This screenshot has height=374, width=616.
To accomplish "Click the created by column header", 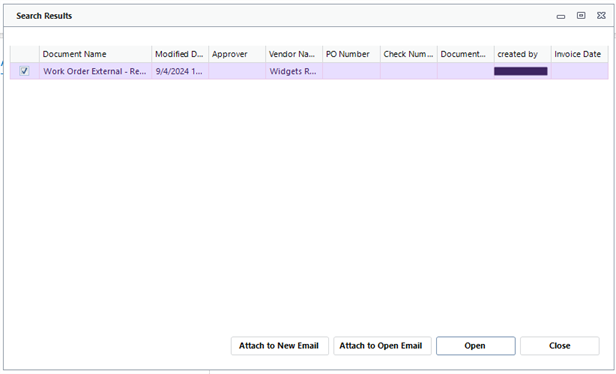I will [522, 54].
